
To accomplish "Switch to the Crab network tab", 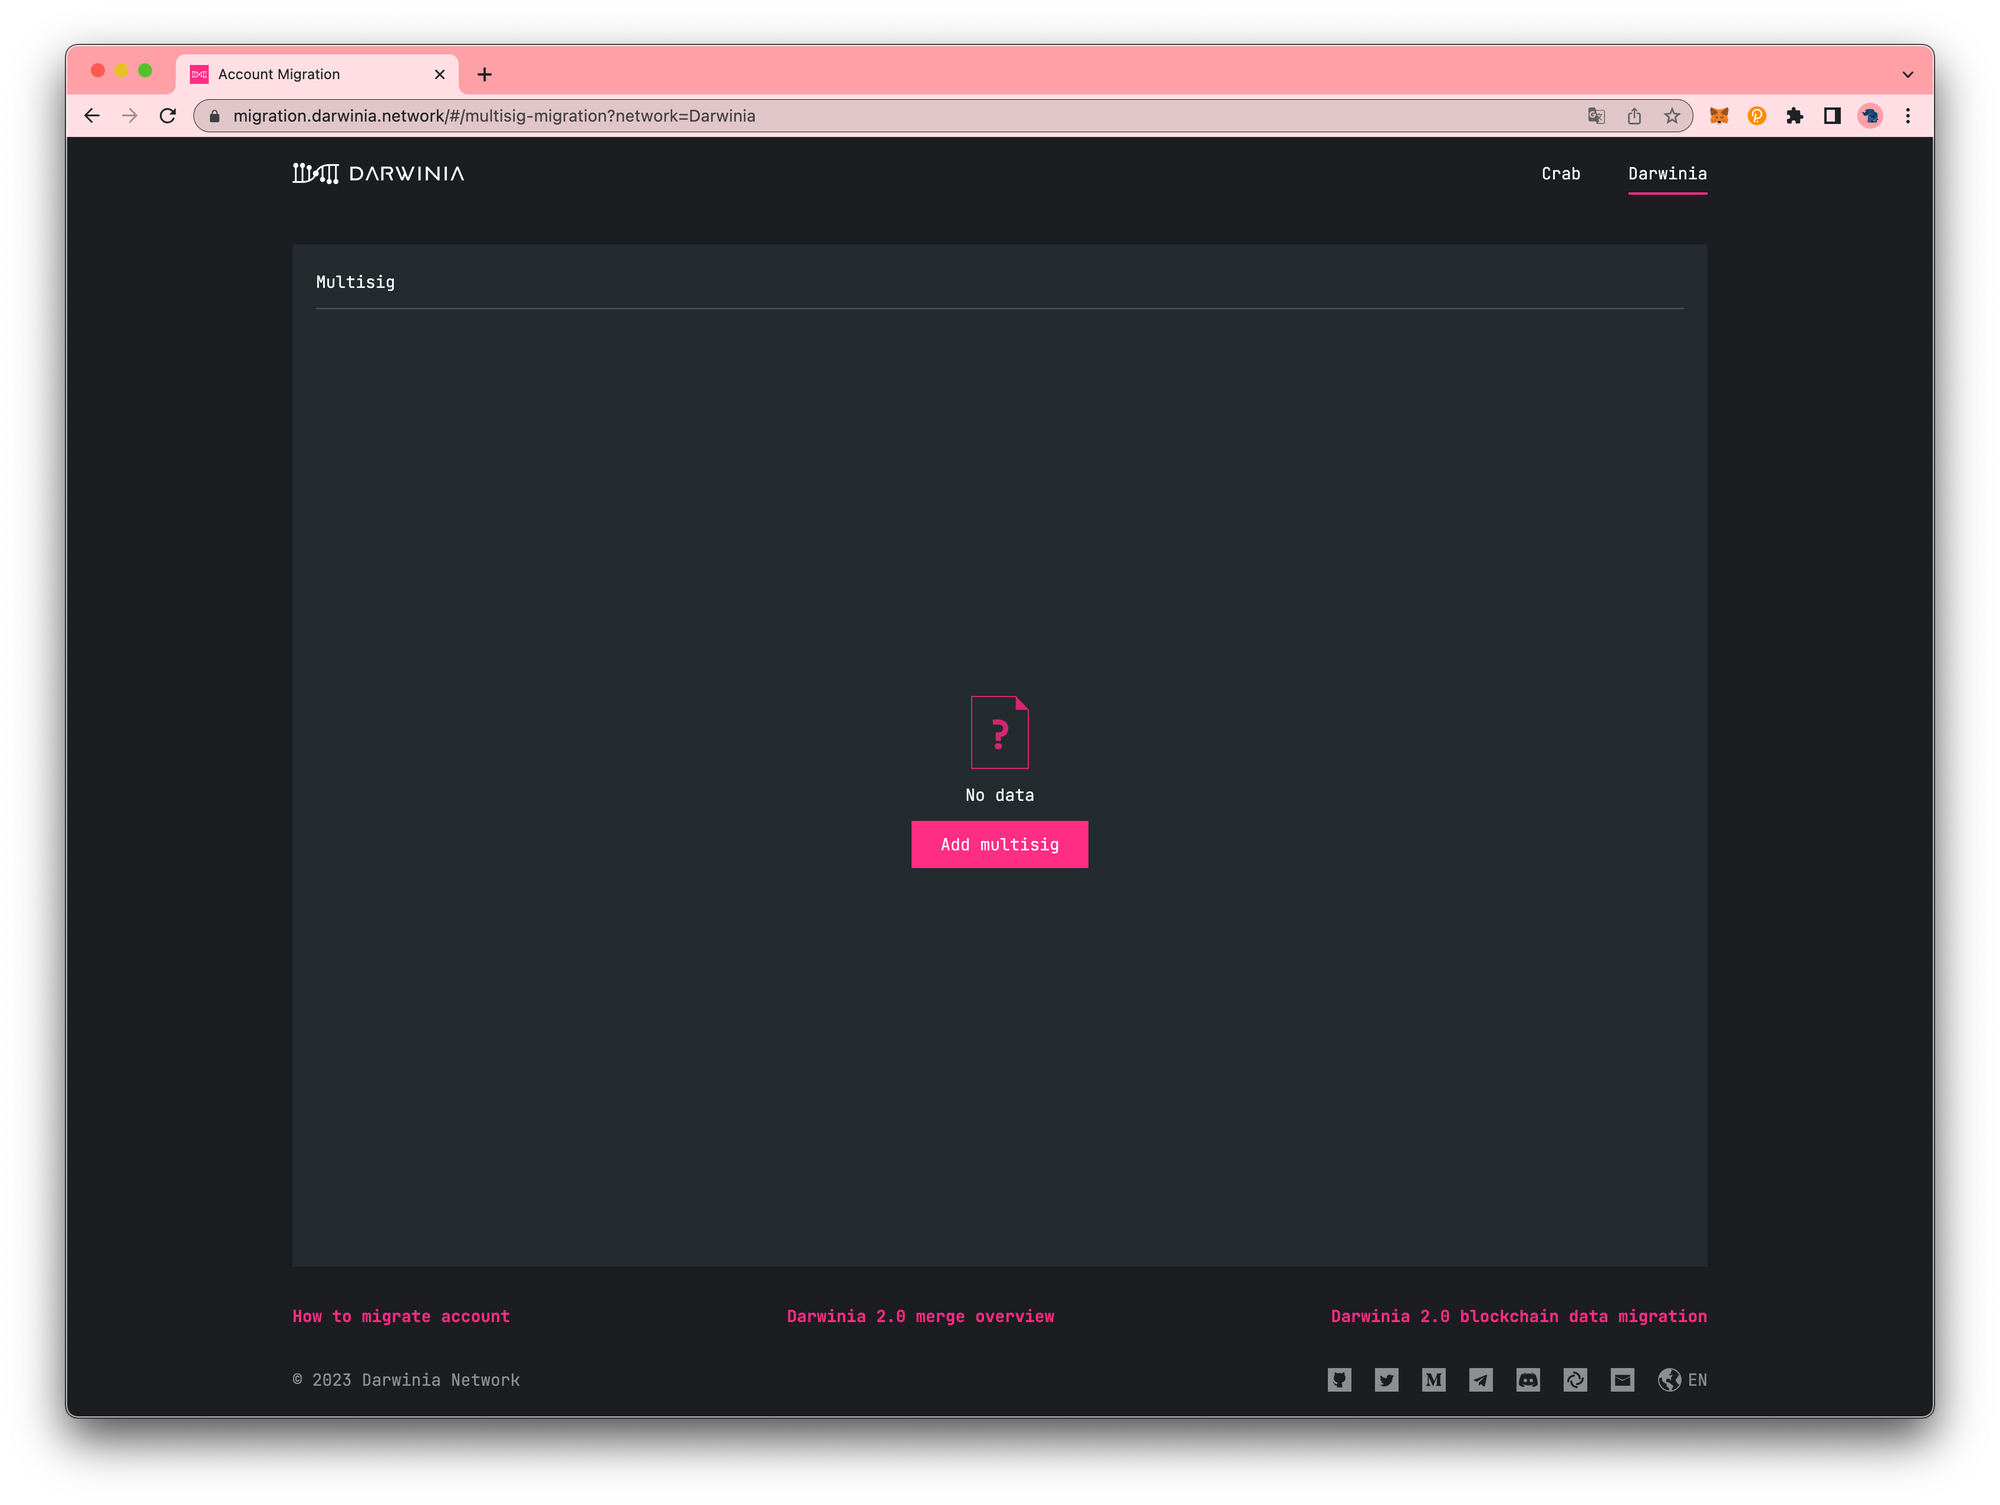I will [1560, 174].
